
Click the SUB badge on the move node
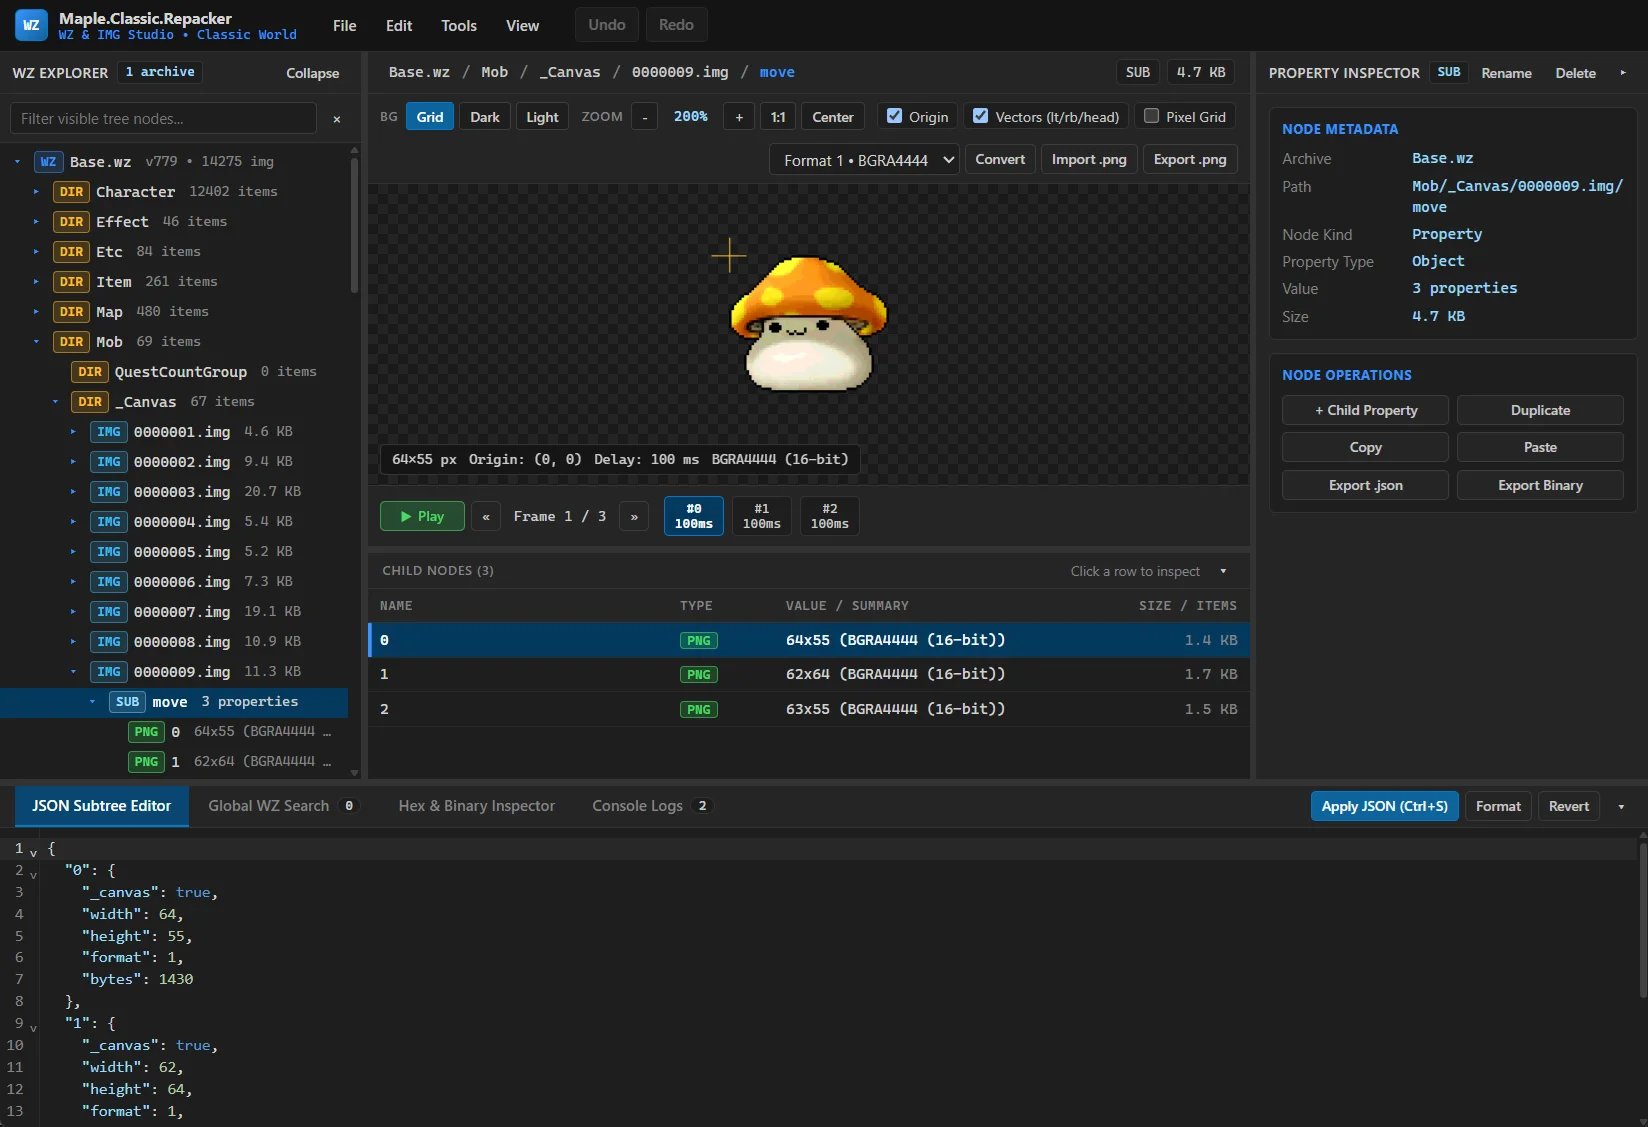(x=127, y=702)
